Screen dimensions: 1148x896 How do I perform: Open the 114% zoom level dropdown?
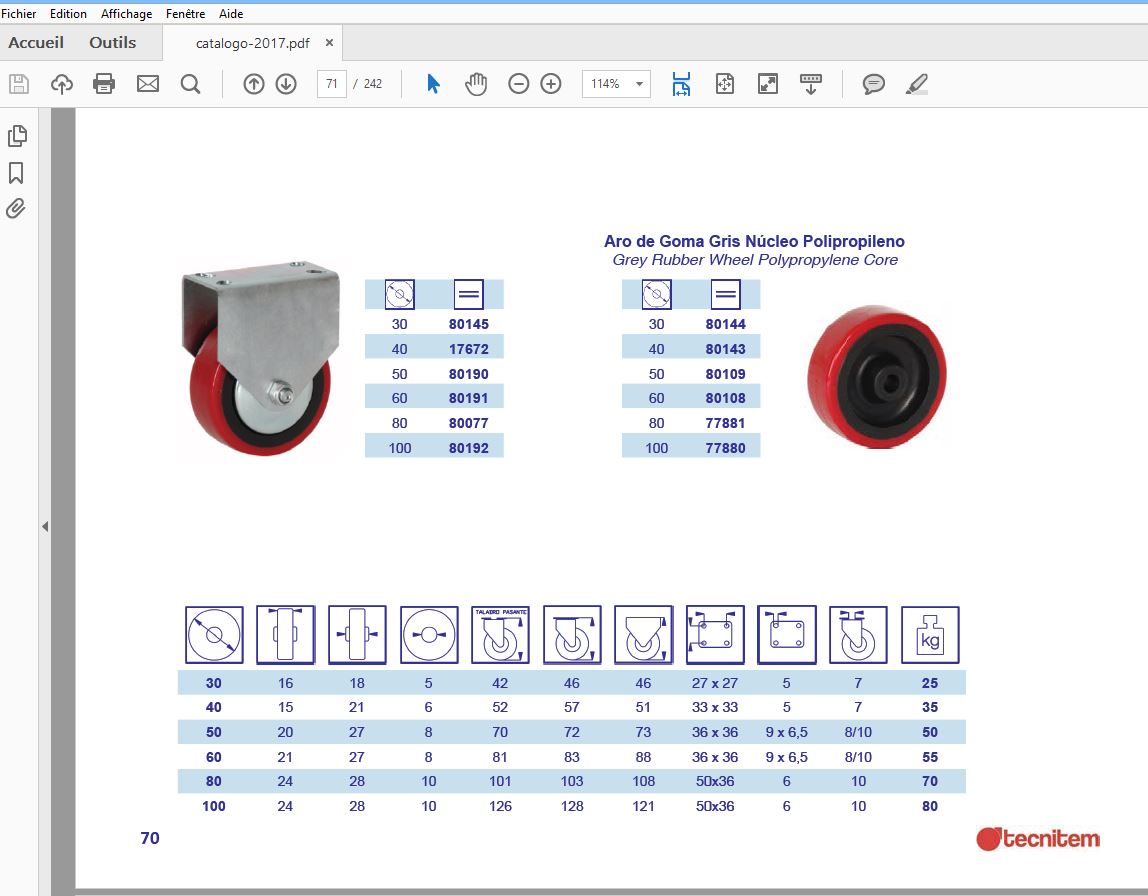coord(616,84)
